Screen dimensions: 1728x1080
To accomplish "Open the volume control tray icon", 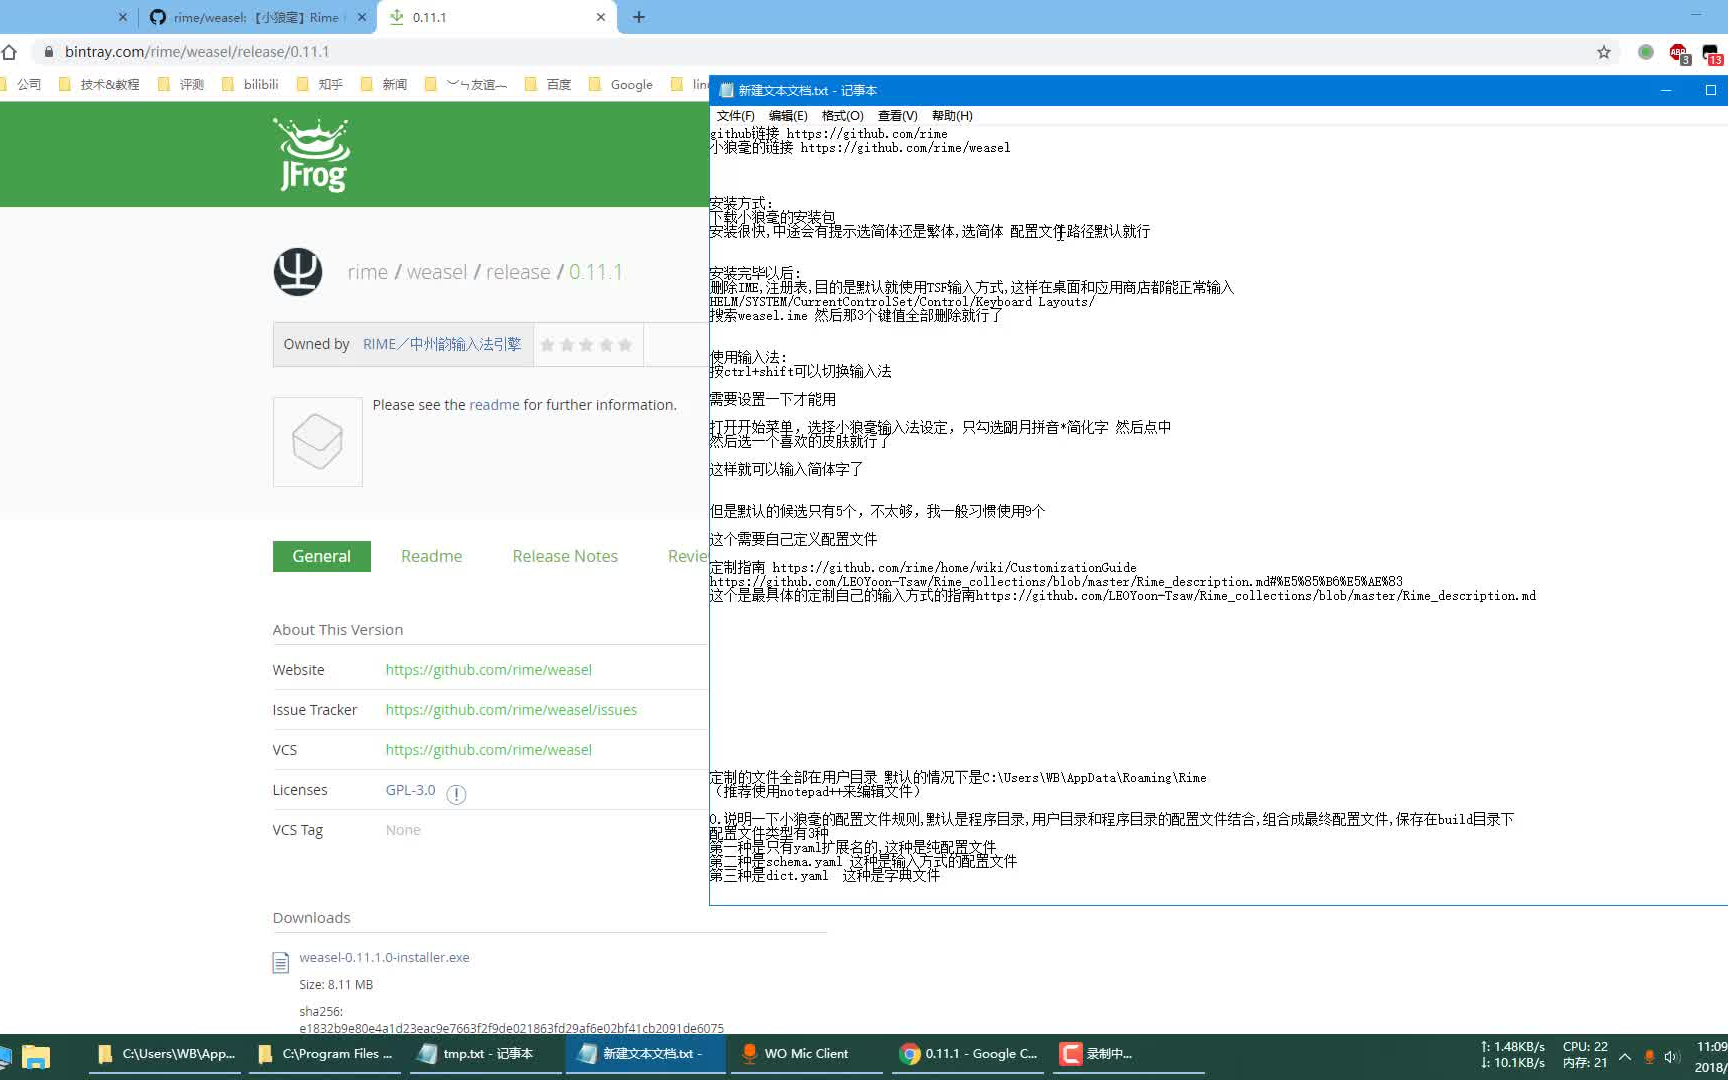I will (x=1672, y=1056).
